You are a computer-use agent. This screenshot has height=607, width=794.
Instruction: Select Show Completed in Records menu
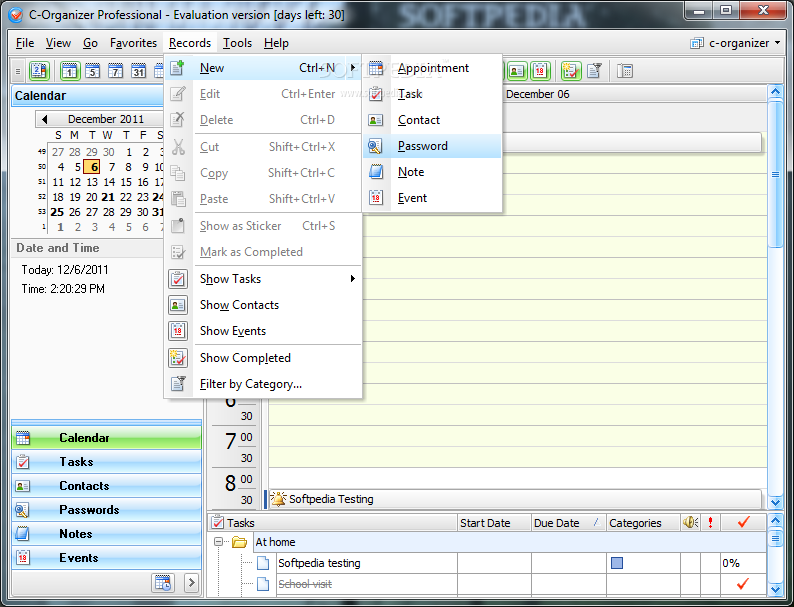click(x=263, y=358)
